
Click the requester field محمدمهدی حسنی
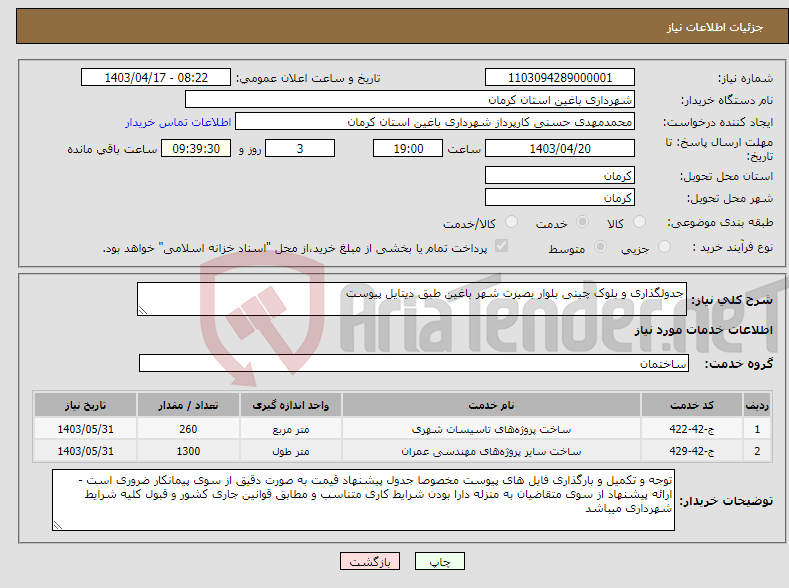tap(435, 122)
